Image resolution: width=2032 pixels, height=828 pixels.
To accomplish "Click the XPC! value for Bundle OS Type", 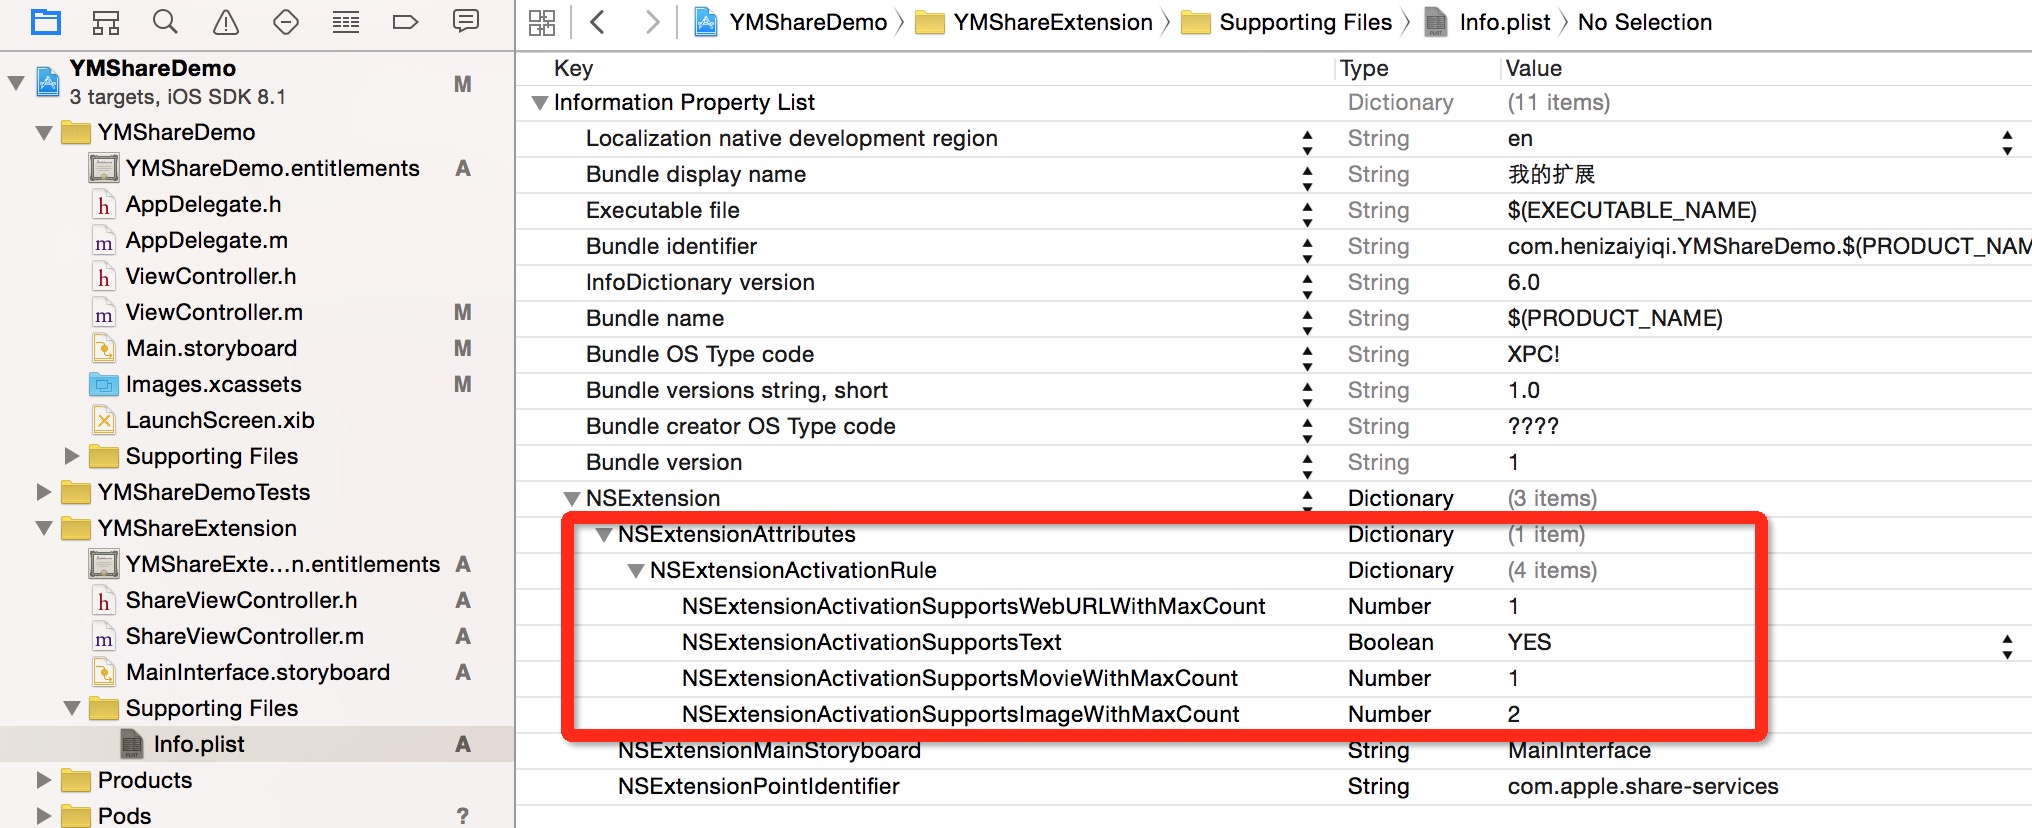I will tap(1533, 355).
